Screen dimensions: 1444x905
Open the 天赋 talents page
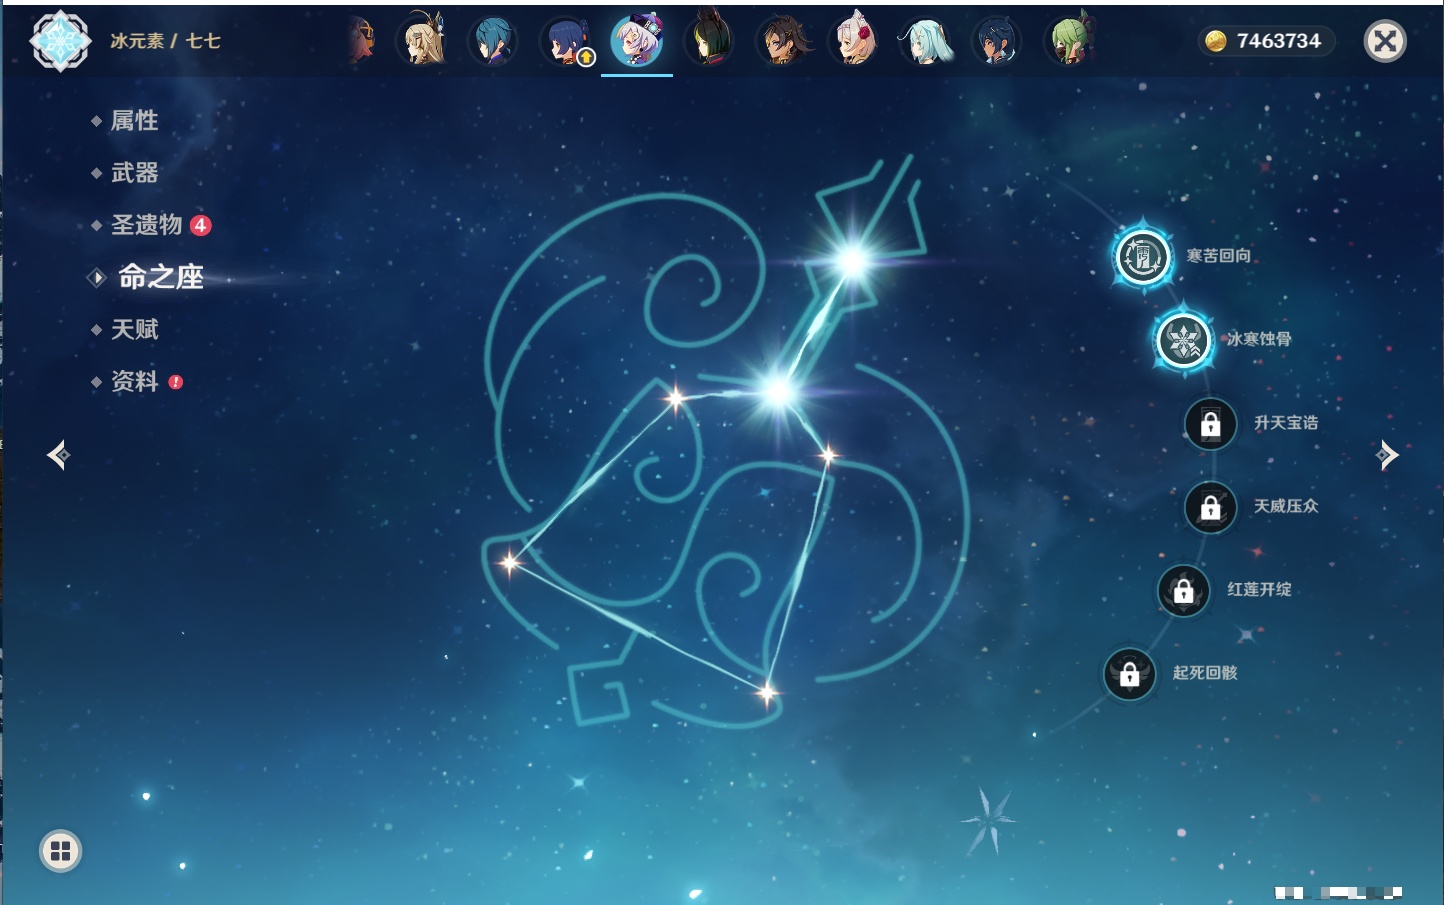[134, 329]
